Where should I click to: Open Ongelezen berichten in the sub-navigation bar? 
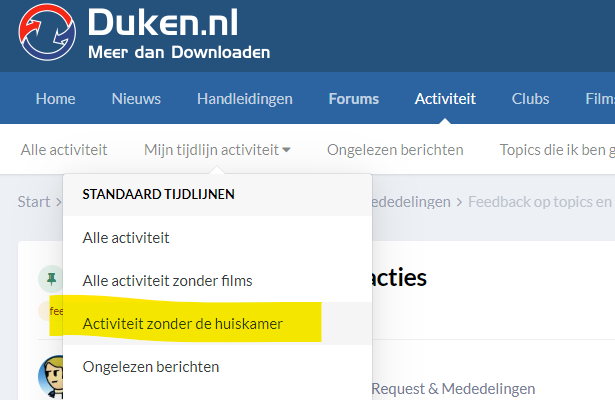pos(395,150)
